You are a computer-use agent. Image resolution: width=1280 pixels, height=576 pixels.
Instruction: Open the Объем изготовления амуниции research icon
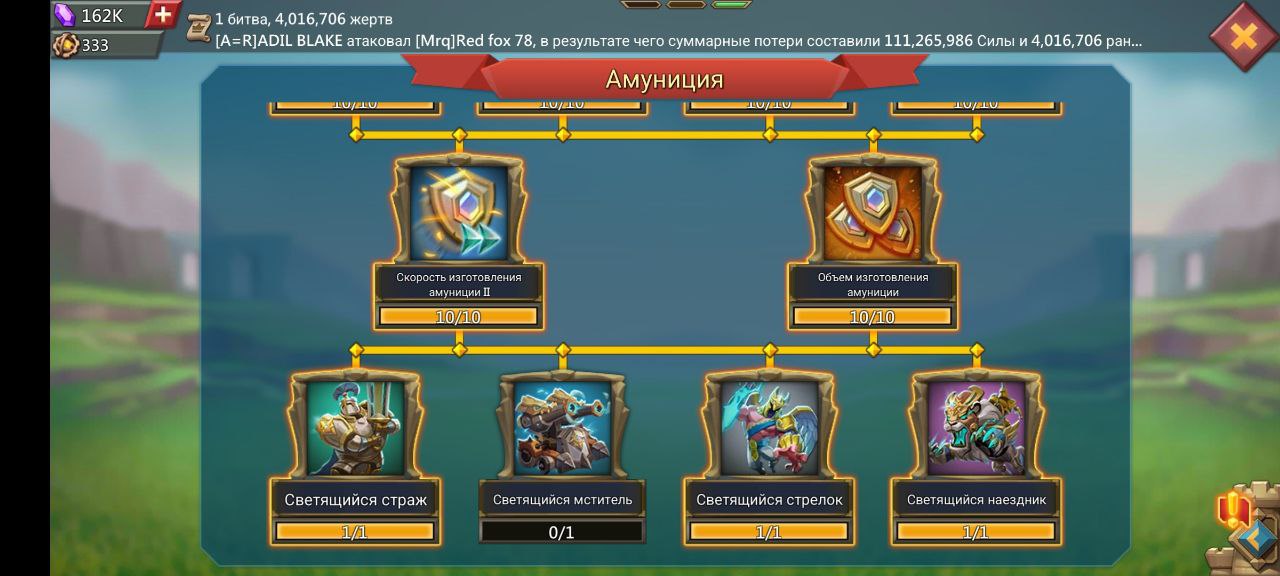[873, 212]
